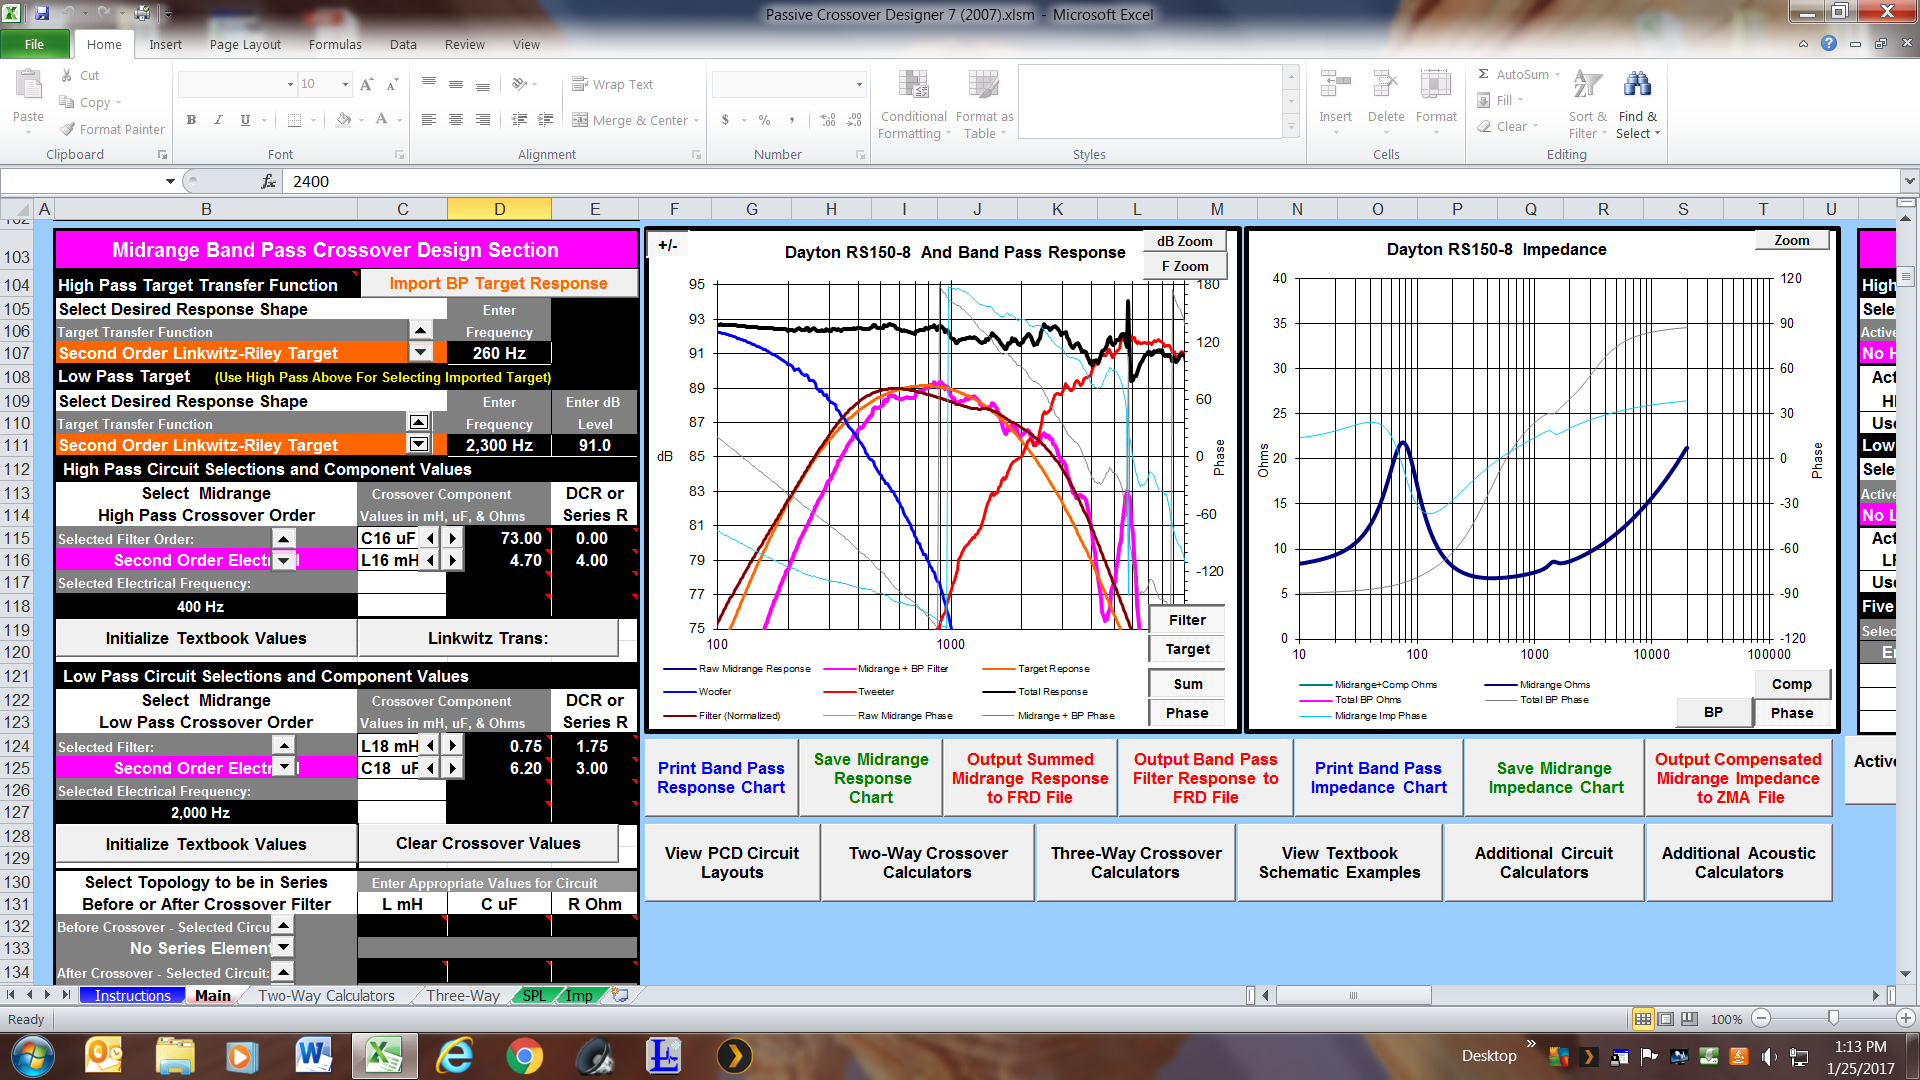Toggle the Sum curve display button
Screen dimensions: 1920x1080
click(1187, 684)
